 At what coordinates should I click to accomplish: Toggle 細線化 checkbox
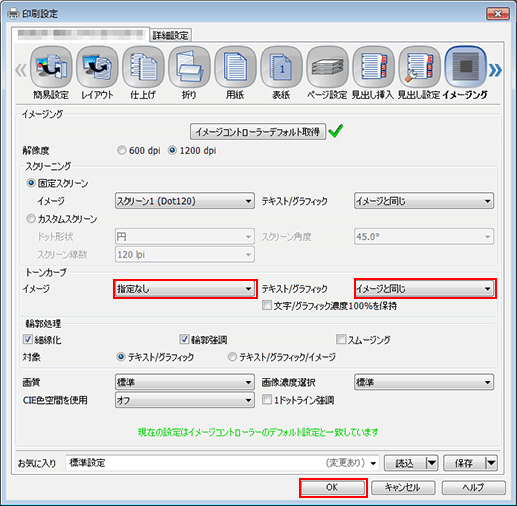point(28,339)
